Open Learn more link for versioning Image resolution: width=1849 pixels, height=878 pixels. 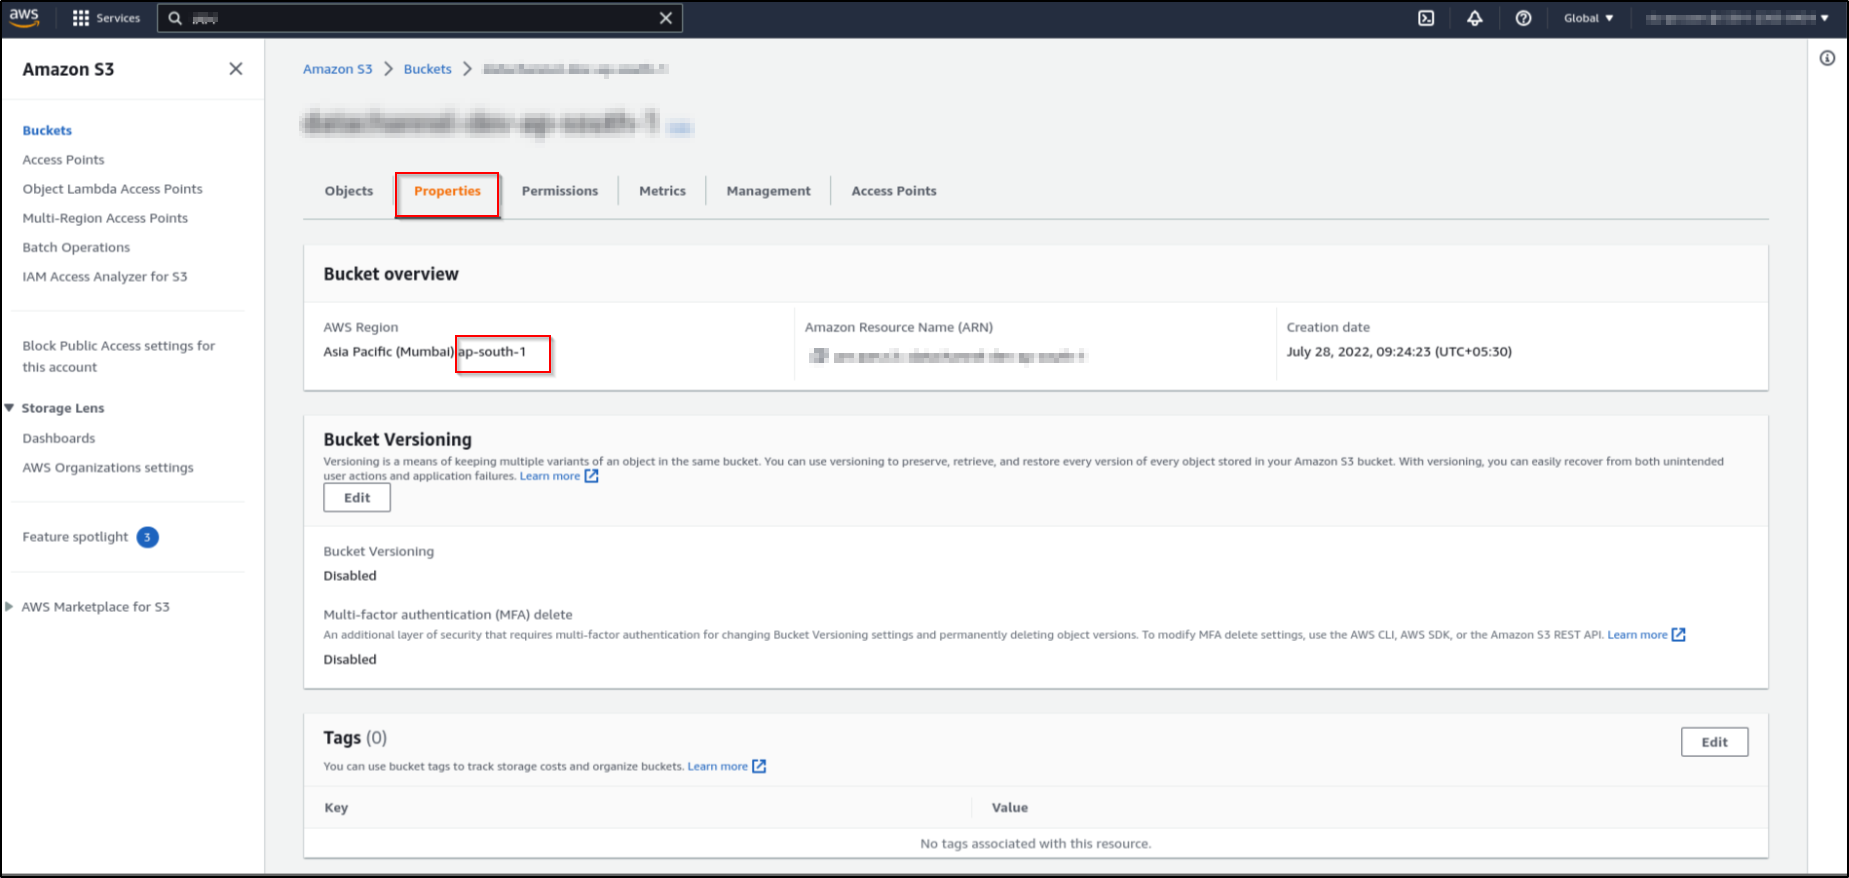[550, 476]
